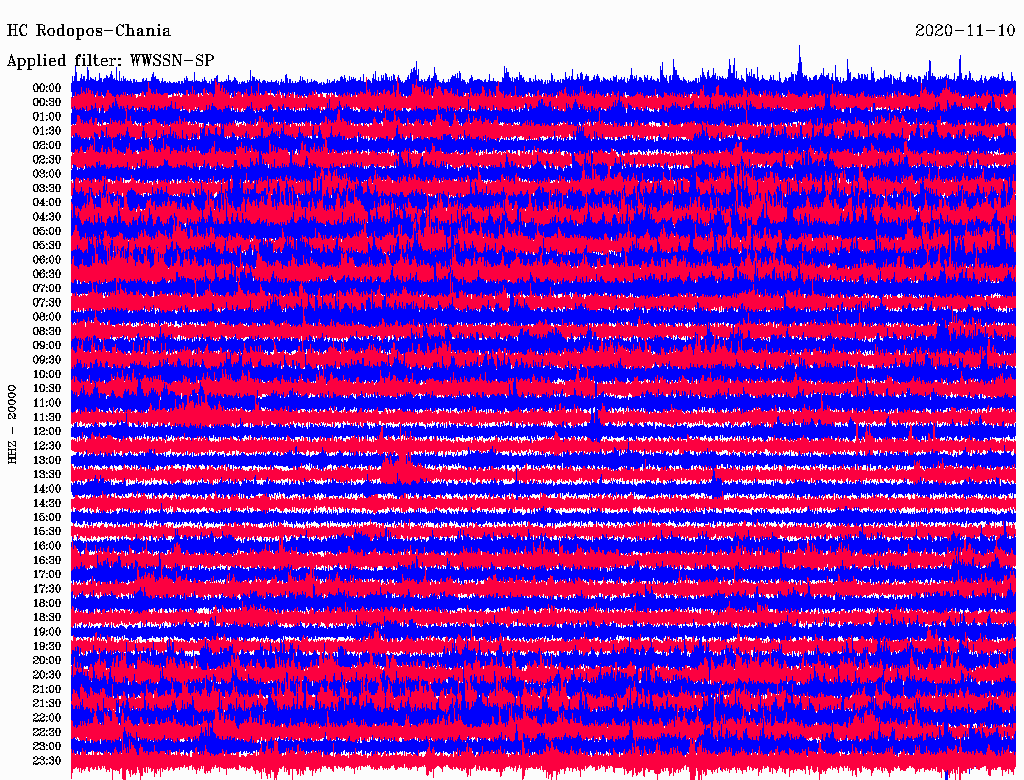The height and width of the screenshot is (780, 1024).
Task: Pick the 19:30 time row label
Action: 47,647
